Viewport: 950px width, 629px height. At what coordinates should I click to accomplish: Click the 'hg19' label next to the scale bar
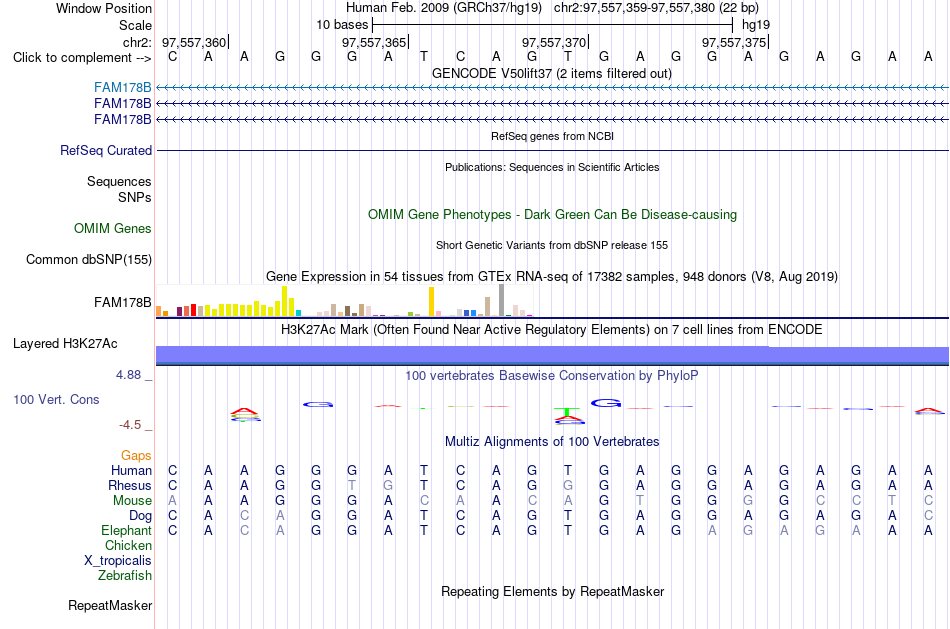[756, 25]
